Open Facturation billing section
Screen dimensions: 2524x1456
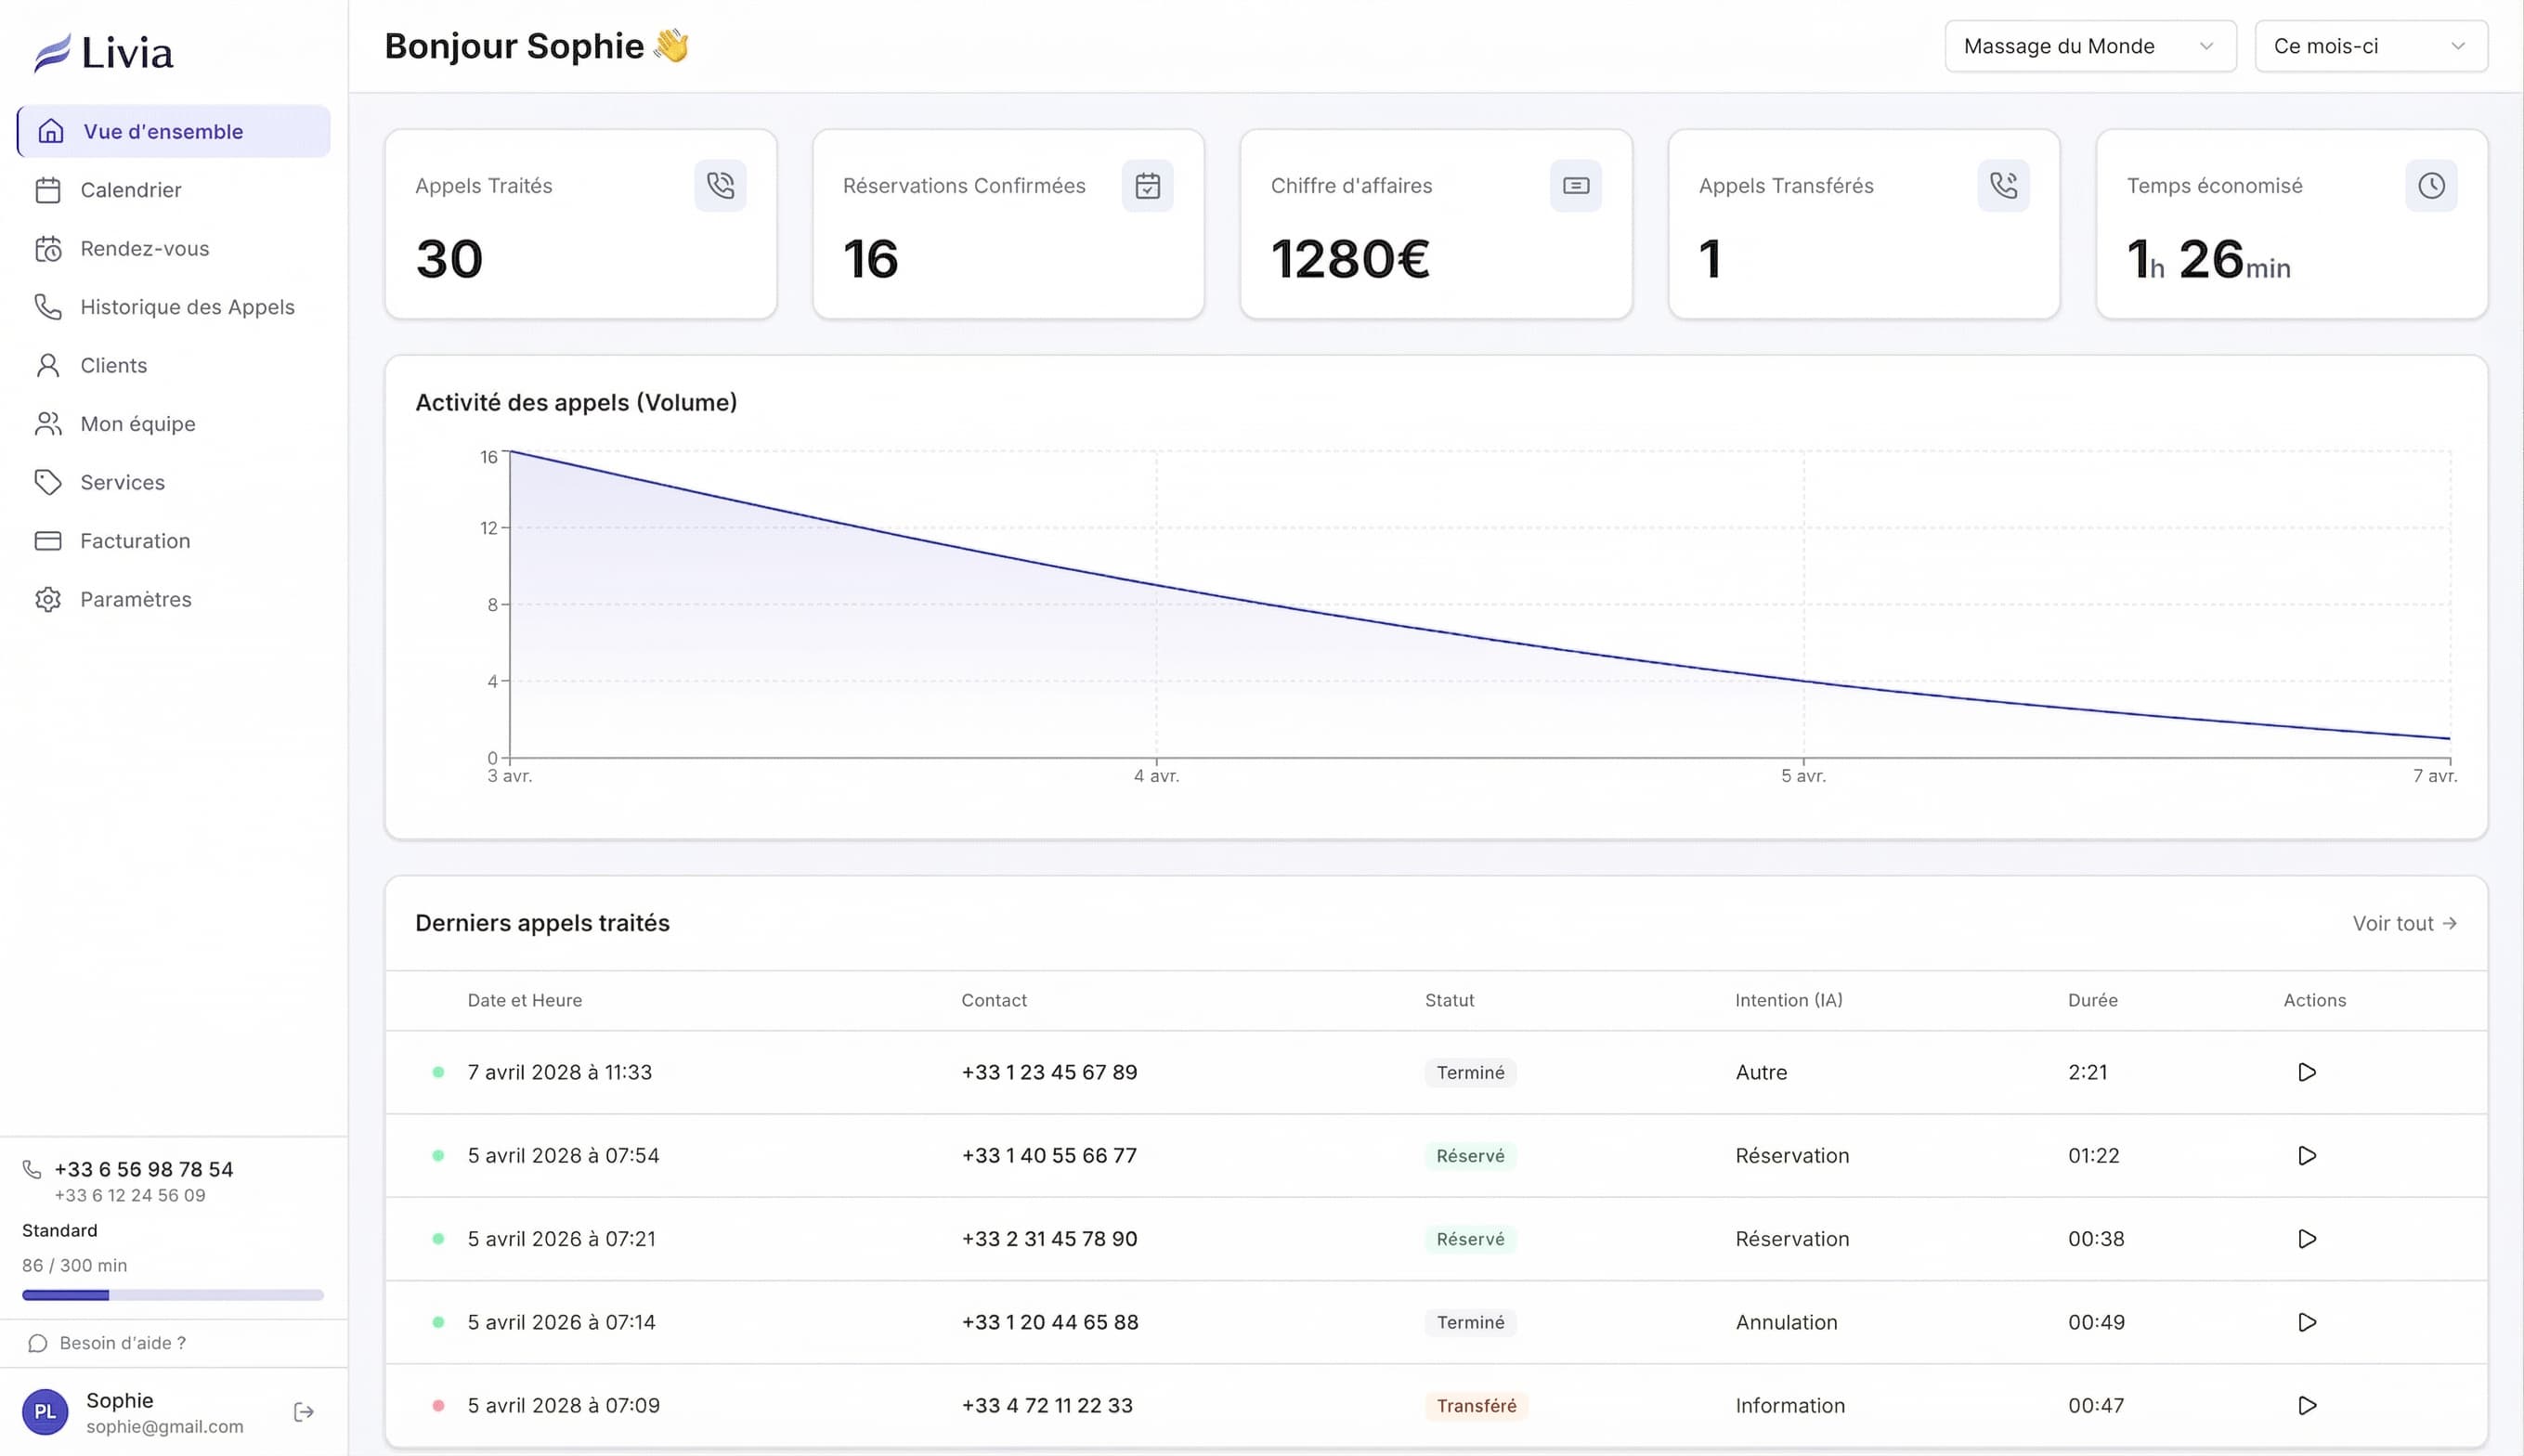click(134, 540)
